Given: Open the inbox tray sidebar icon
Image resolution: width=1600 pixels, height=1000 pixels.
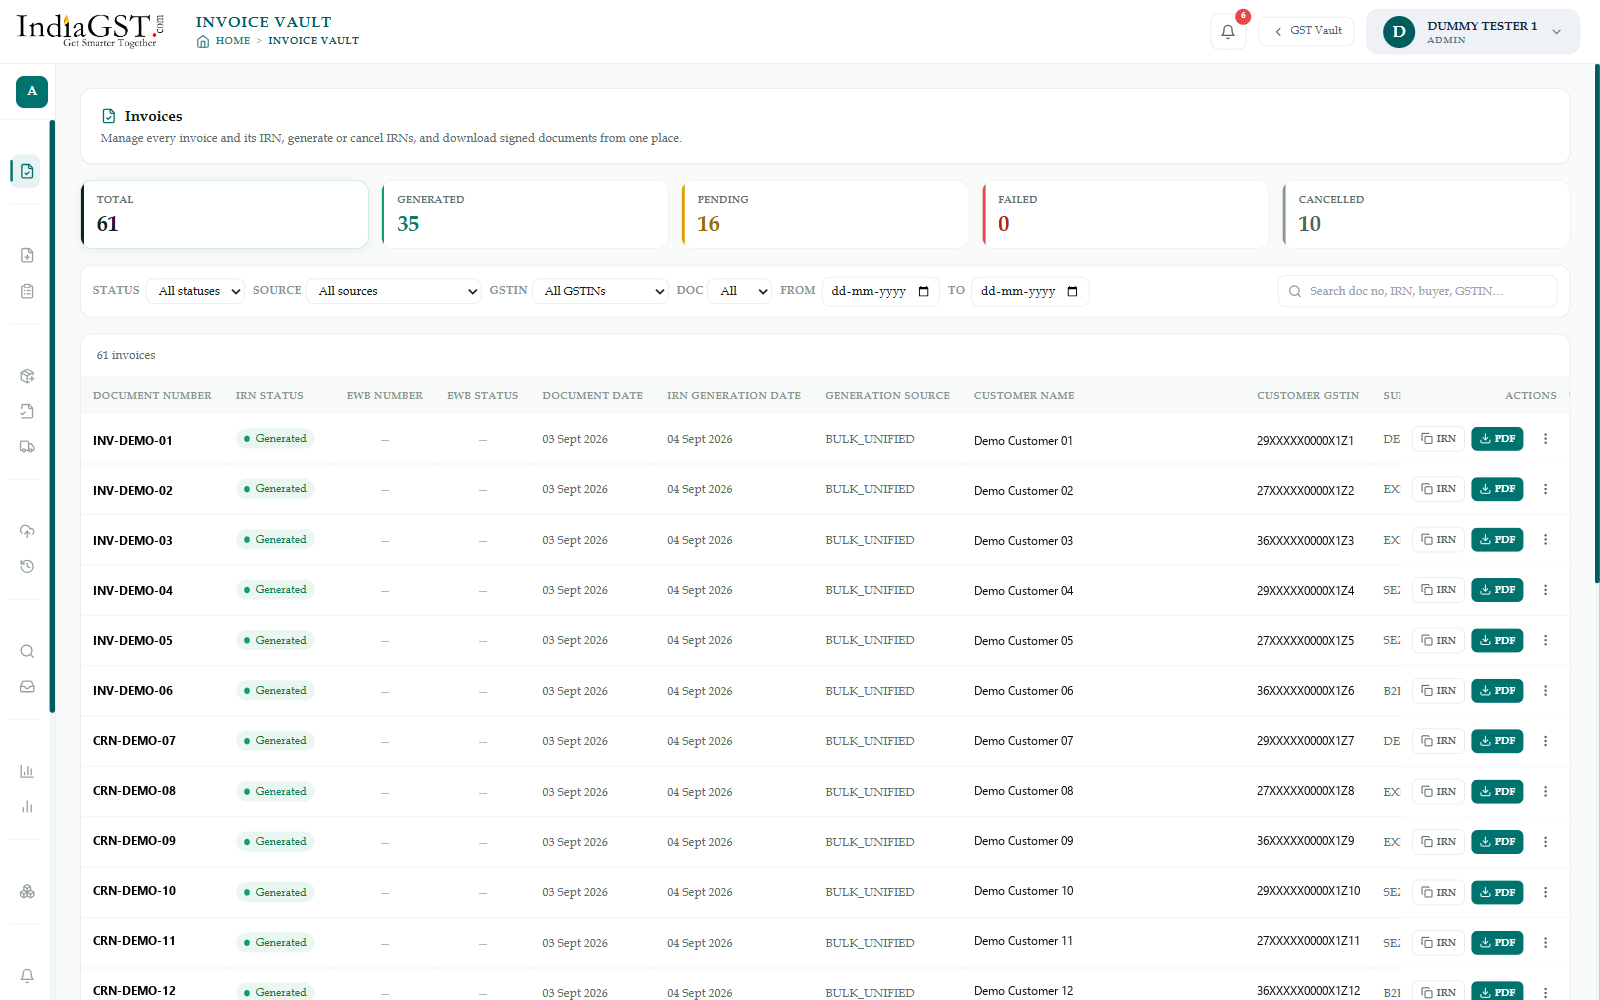Looking at the screenshot, I should point(27,687).
